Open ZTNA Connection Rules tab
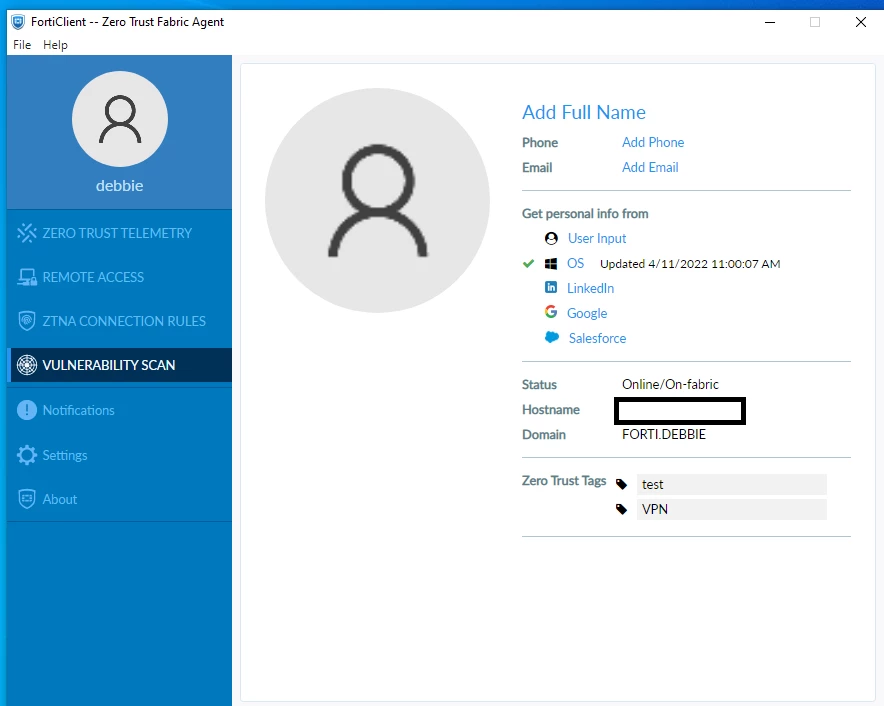 pos(120,321)
